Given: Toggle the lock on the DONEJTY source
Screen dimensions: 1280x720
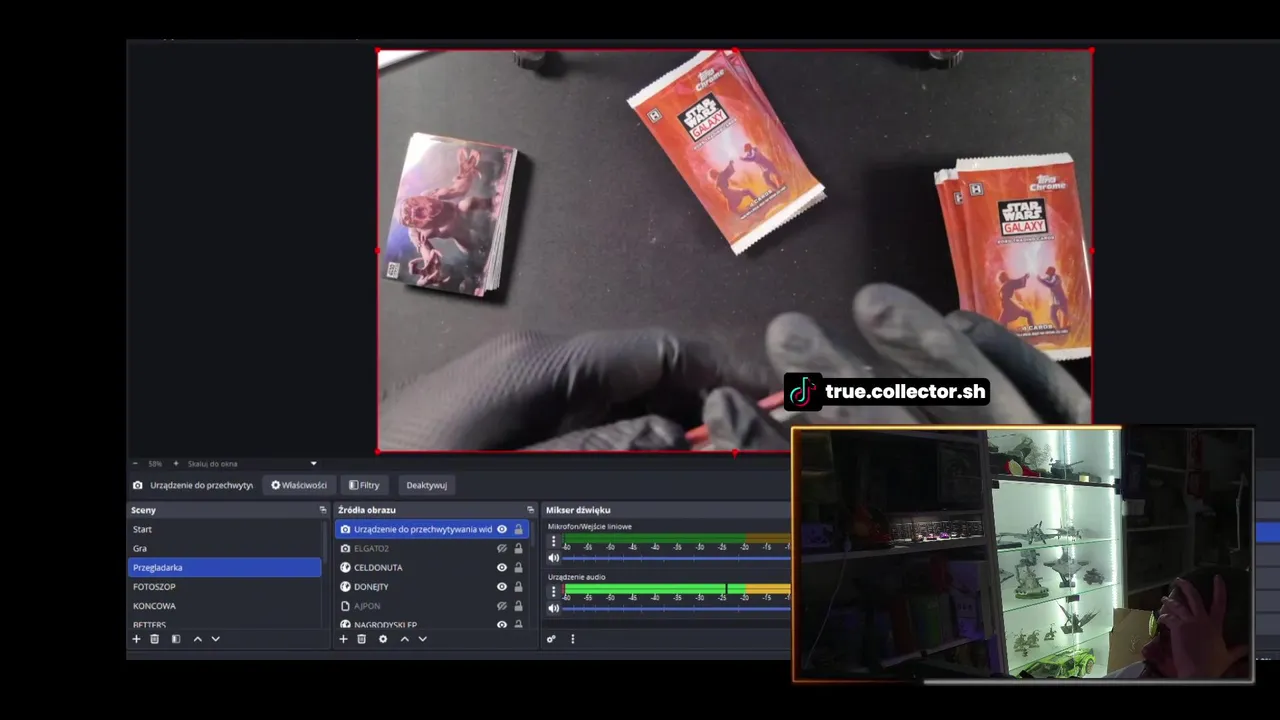Looking at the screenshot, I should click(x=518, y=586).
